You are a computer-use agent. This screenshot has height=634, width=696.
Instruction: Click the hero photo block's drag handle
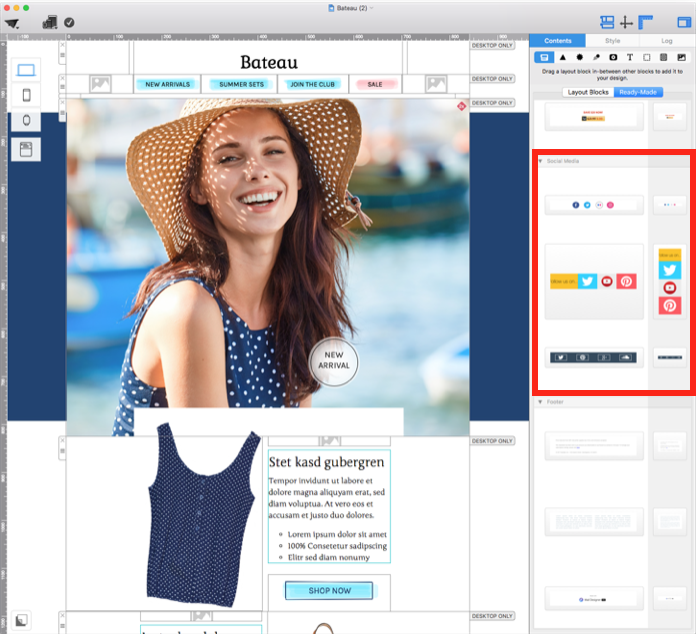click(x=62, y=113)
